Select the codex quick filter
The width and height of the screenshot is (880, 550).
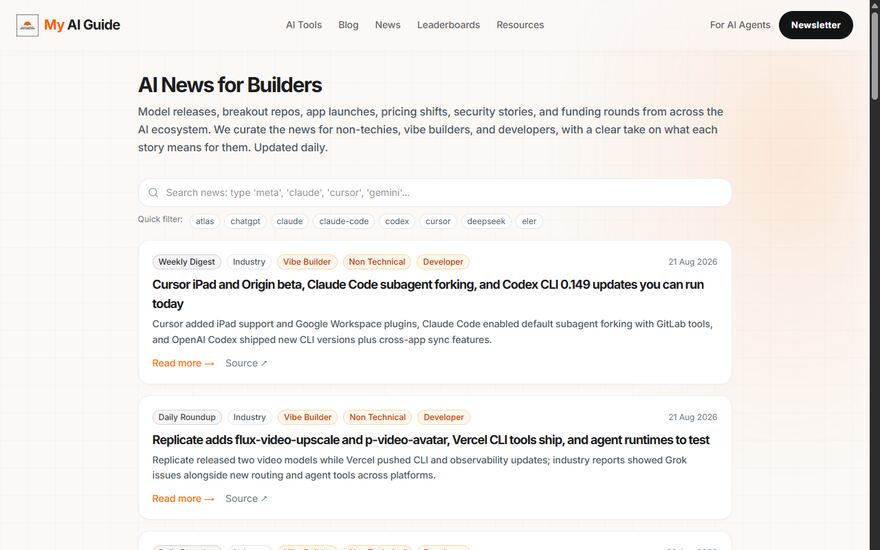coord(397,221)
